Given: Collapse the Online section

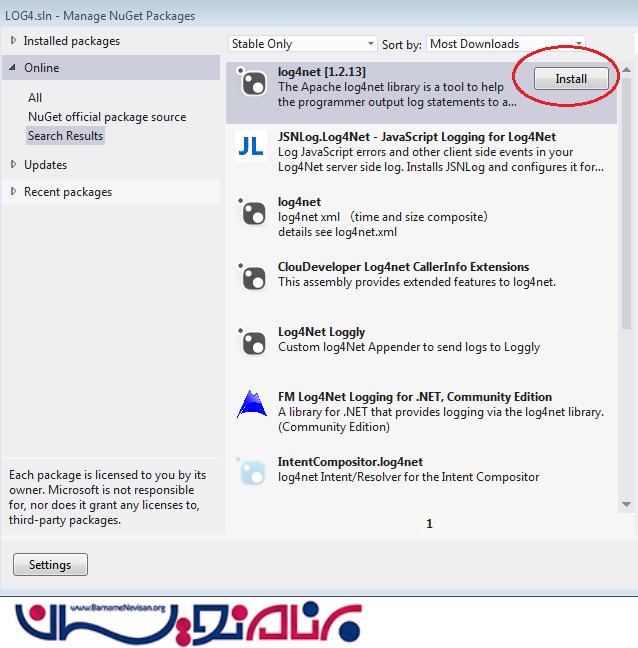Looking at the screenshot, I should [x=12, y=67].
